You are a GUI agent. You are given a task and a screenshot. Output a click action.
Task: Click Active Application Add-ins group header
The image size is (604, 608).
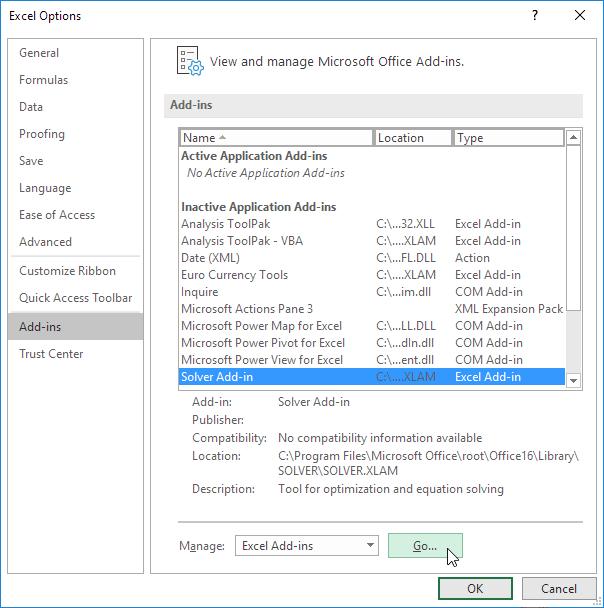tap(254, 156)
